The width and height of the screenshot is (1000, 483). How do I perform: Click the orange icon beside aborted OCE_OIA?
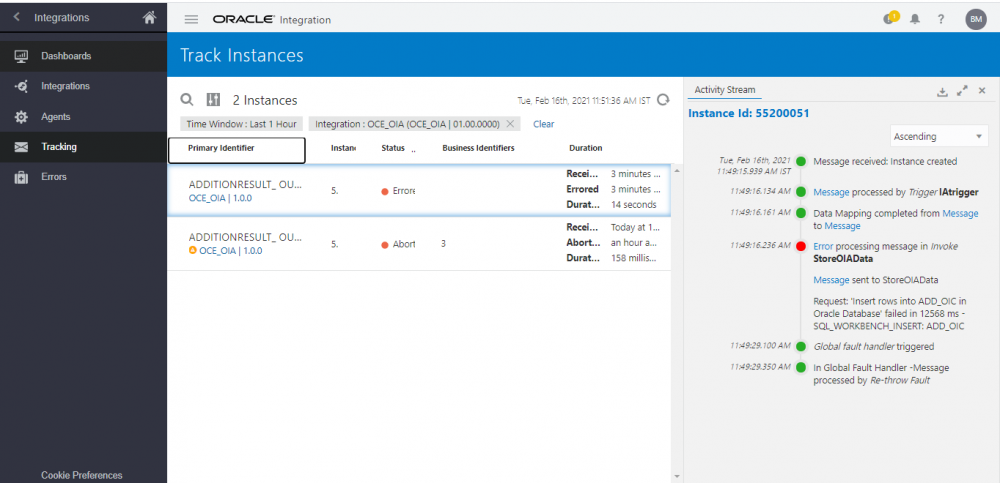point(193,250)
